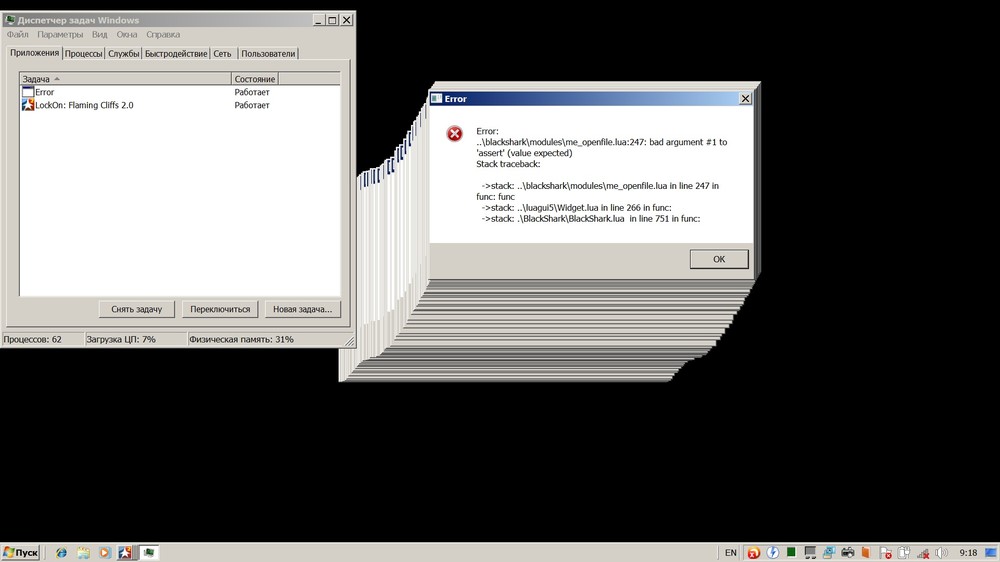Switch to LockOn Flaming Cliffs taskbar icon
The image size is (1000, 562).
125,552
